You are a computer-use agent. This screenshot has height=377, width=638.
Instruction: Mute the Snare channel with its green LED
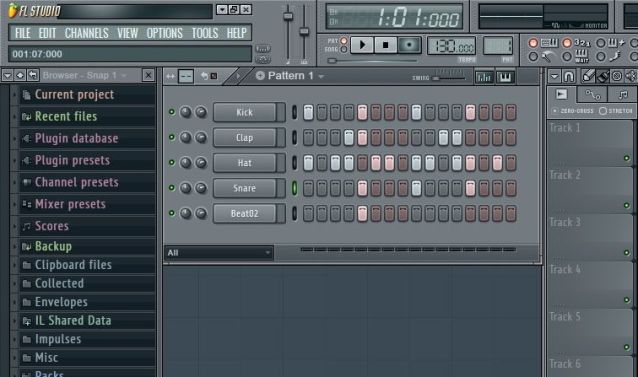(172, 188)
